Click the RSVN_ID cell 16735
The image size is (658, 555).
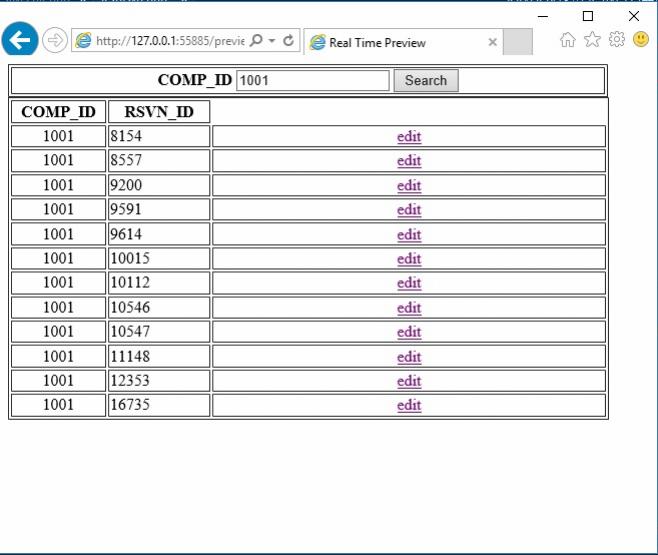click(159, 405)
